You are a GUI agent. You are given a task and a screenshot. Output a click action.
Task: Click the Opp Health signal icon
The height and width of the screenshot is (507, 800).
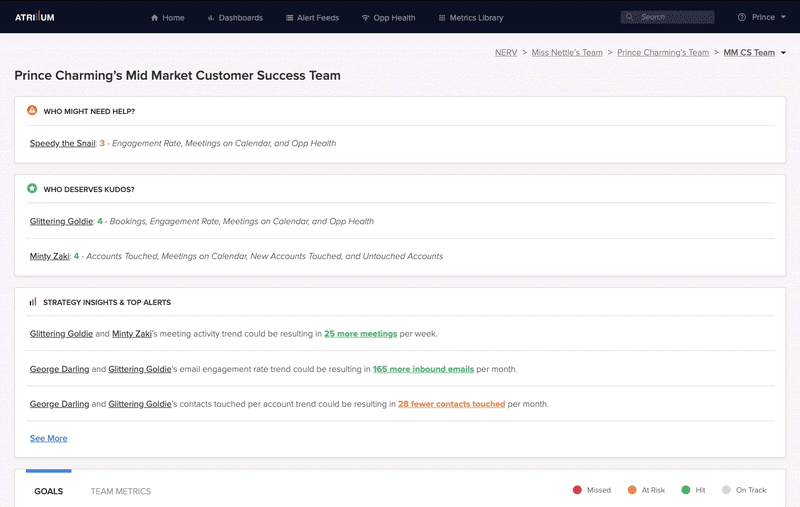(365, 18)
